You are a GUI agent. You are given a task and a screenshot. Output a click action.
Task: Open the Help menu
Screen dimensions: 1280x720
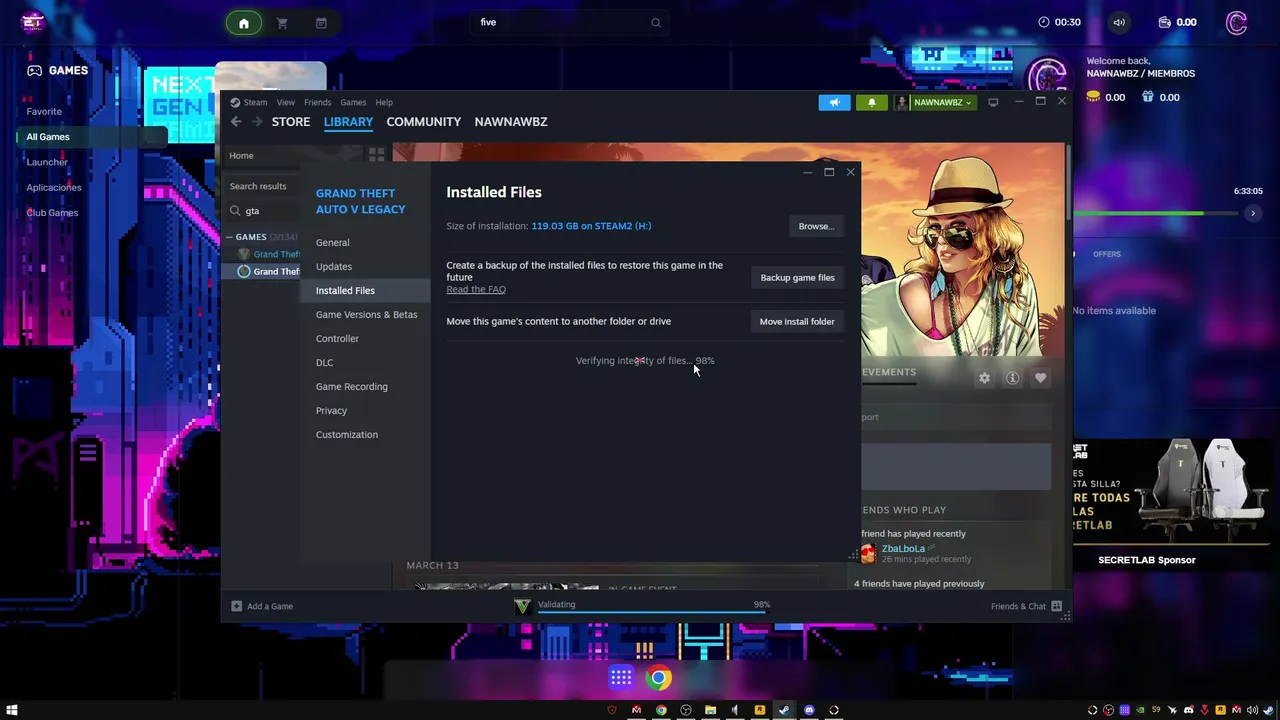coord(384,102)
